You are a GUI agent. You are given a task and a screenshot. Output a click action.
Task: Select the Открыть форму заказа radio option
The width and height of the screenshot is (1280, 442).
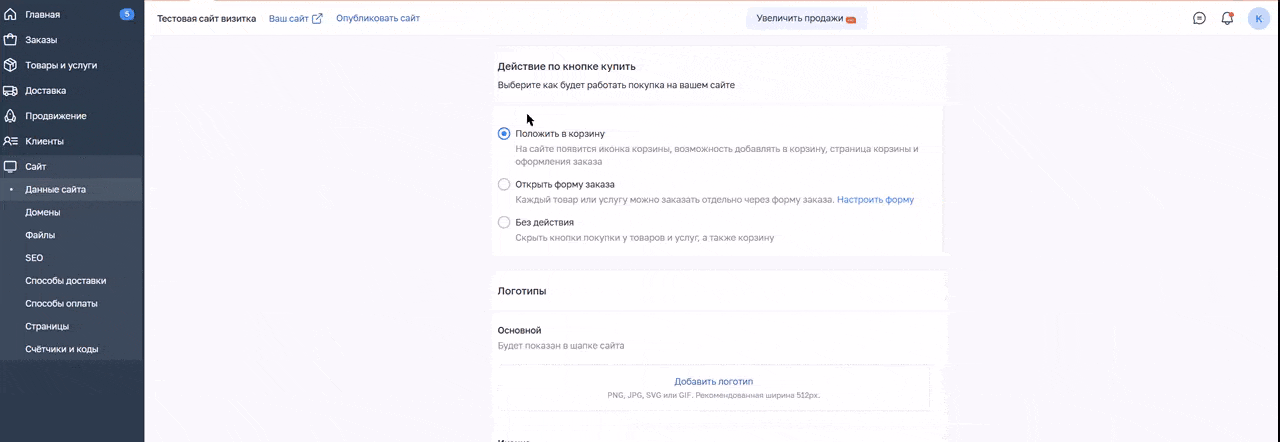tap(504, 184)
